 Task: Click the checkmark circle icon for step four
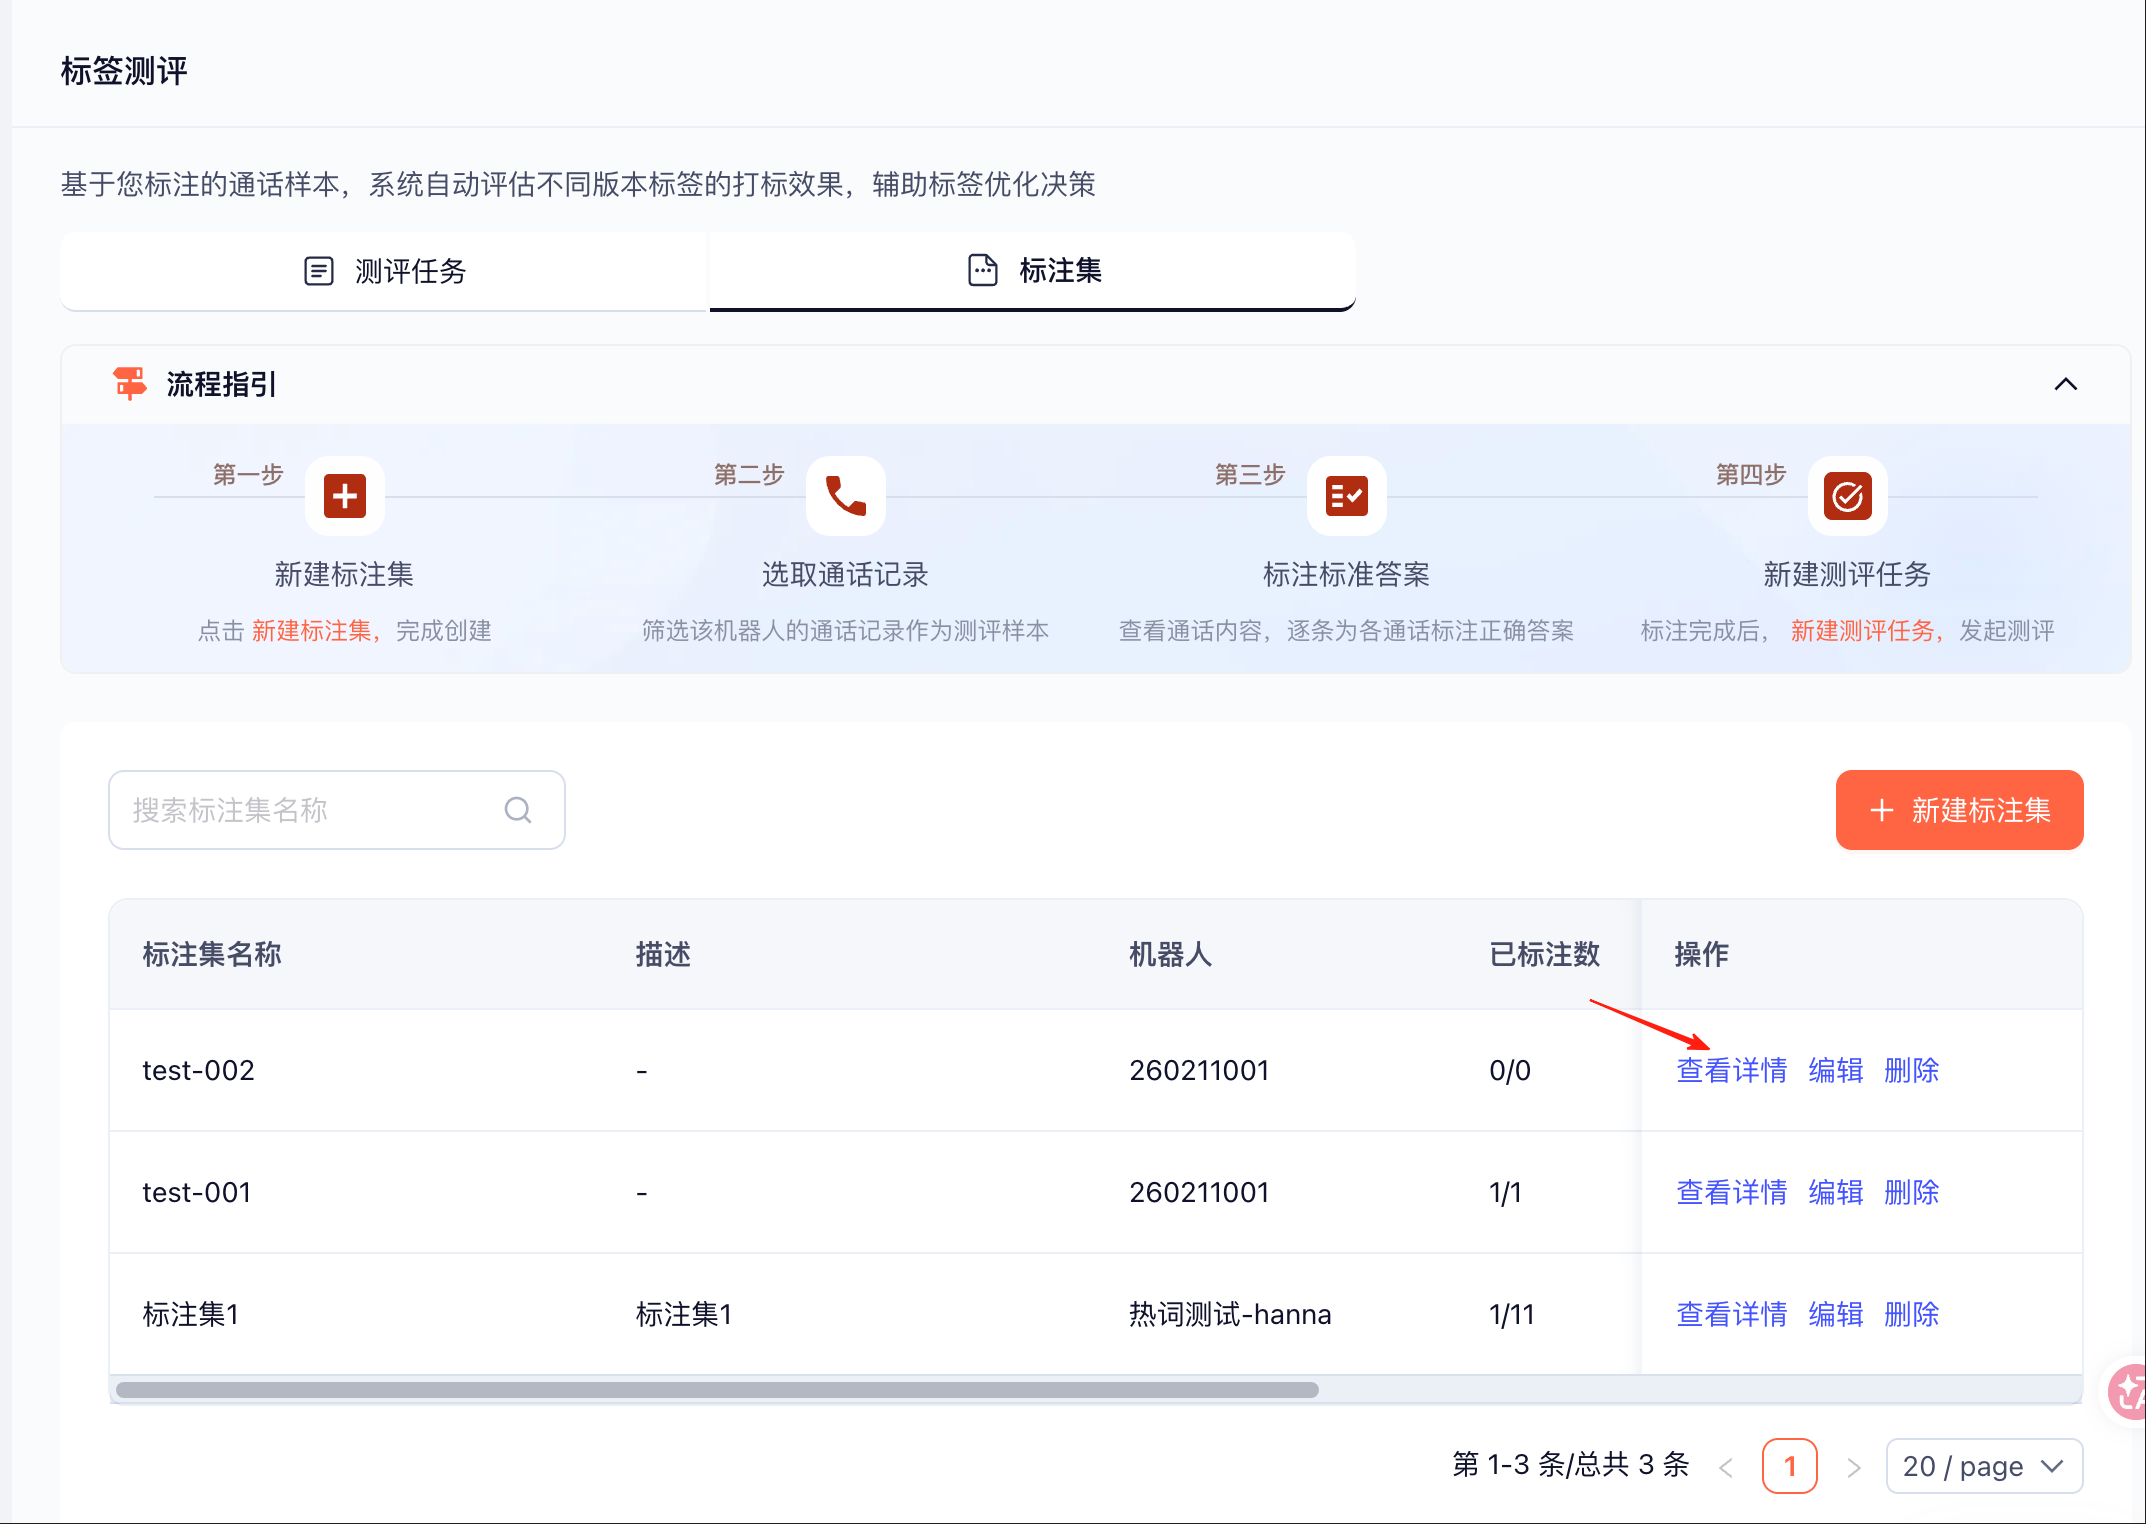pos(1848,496)
